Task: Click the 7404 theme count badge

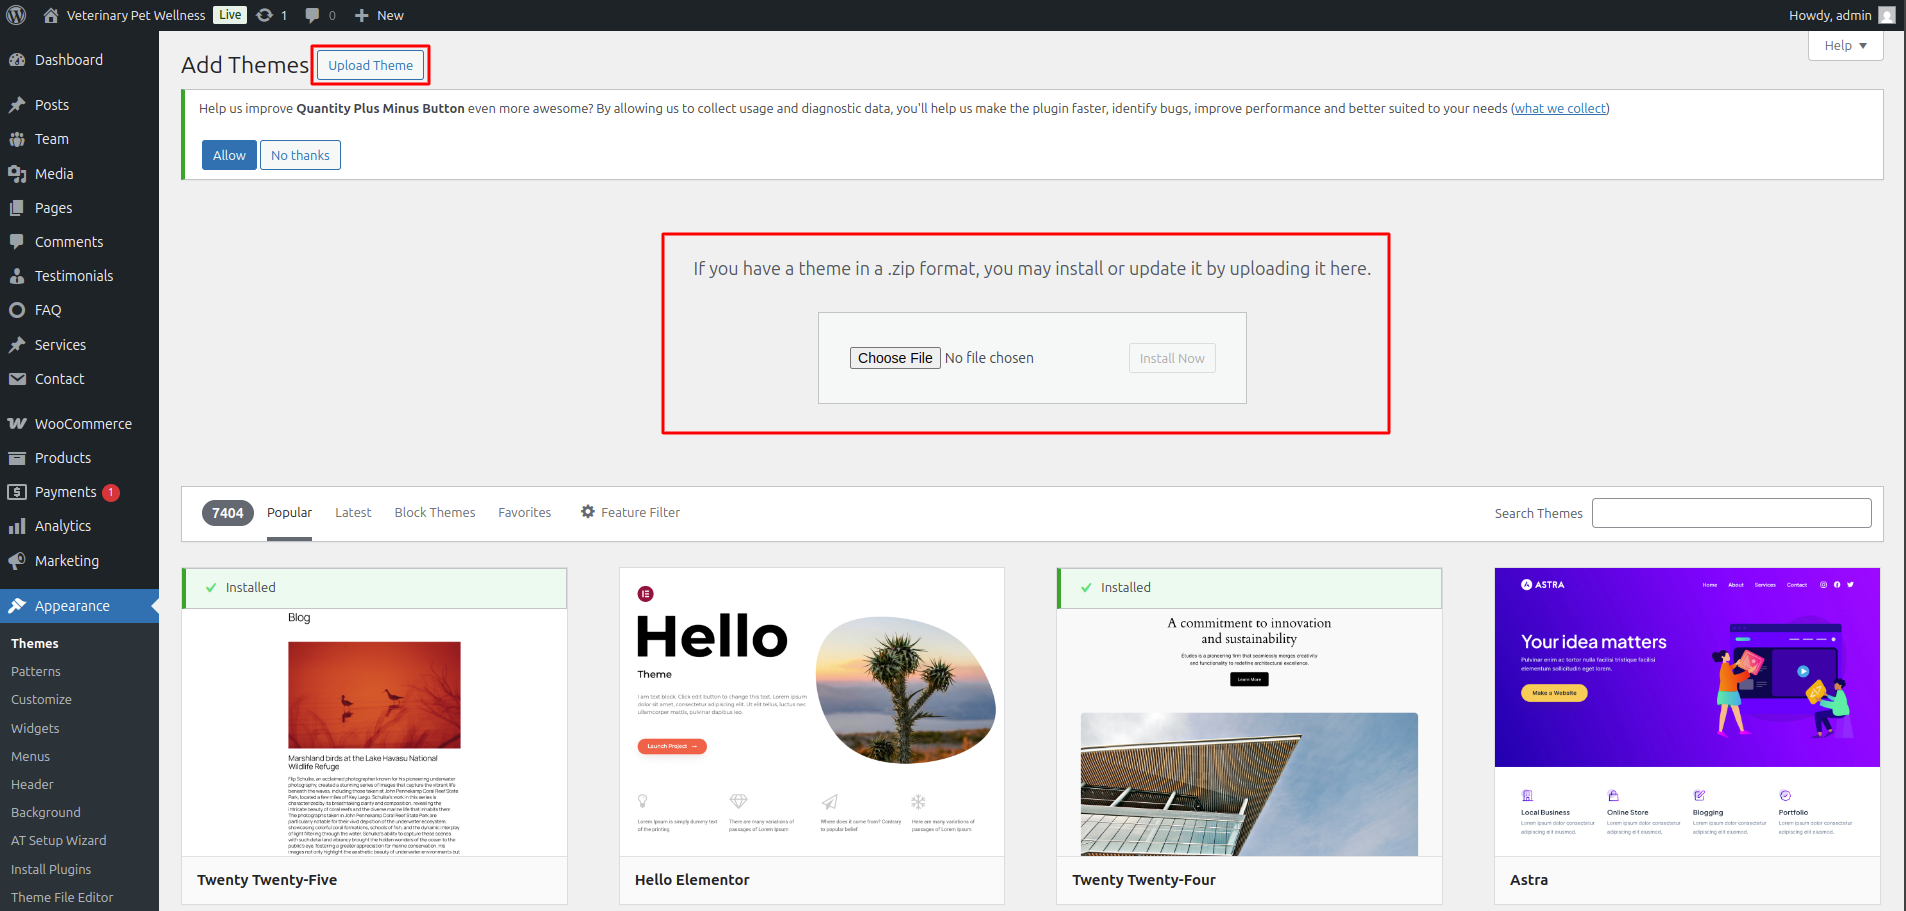Action: coord(228,513)
